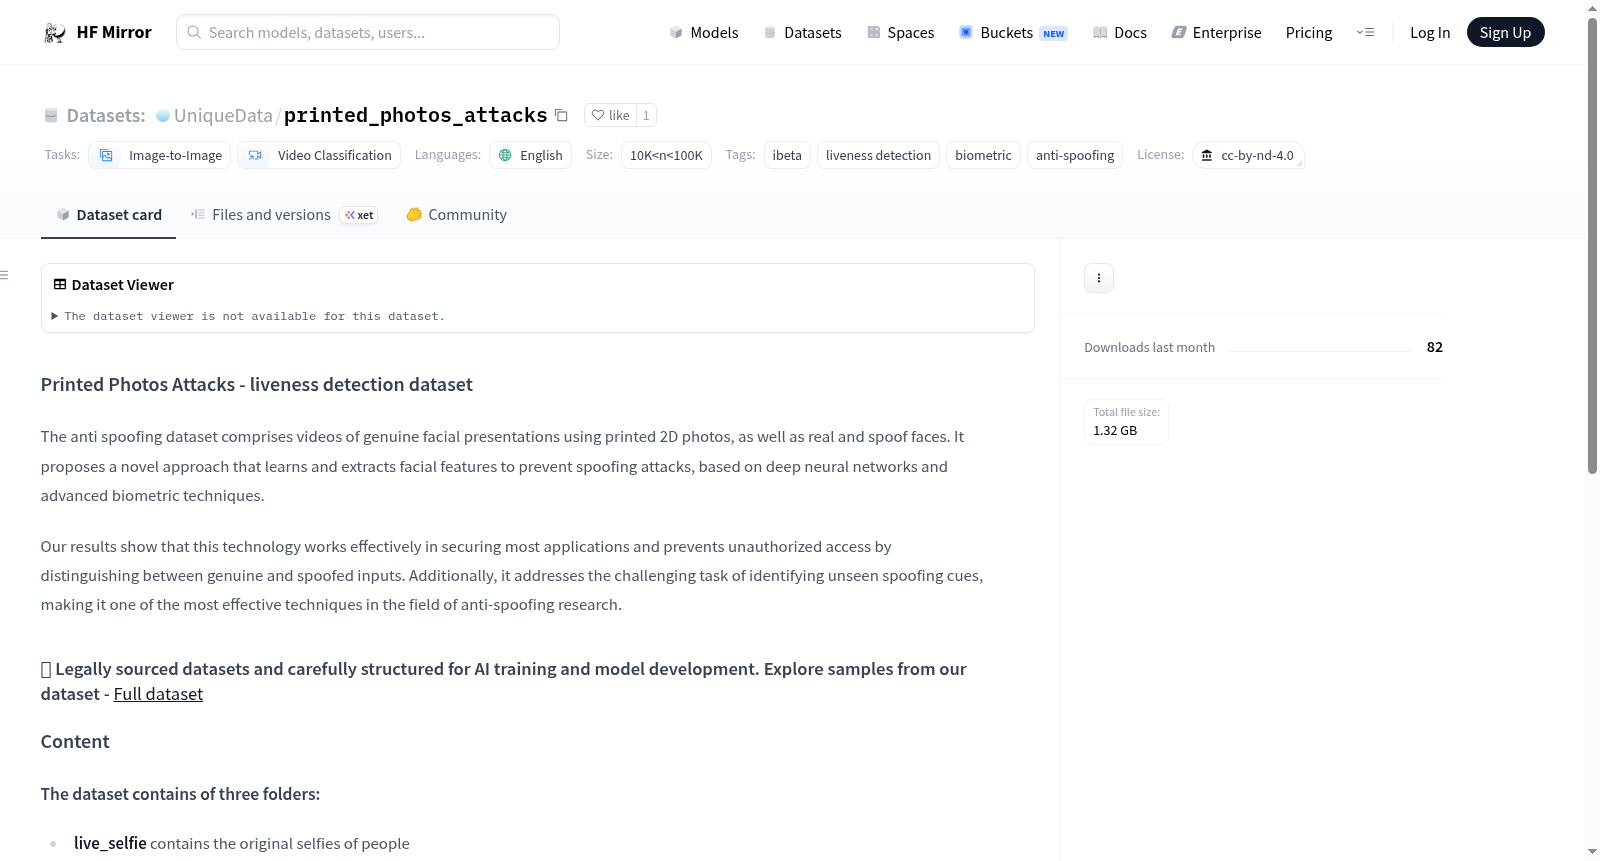The width and height of the screenshot is (1600, 861).
Task: Copy dataset name with the copy icon
Action: click(561, 116)
